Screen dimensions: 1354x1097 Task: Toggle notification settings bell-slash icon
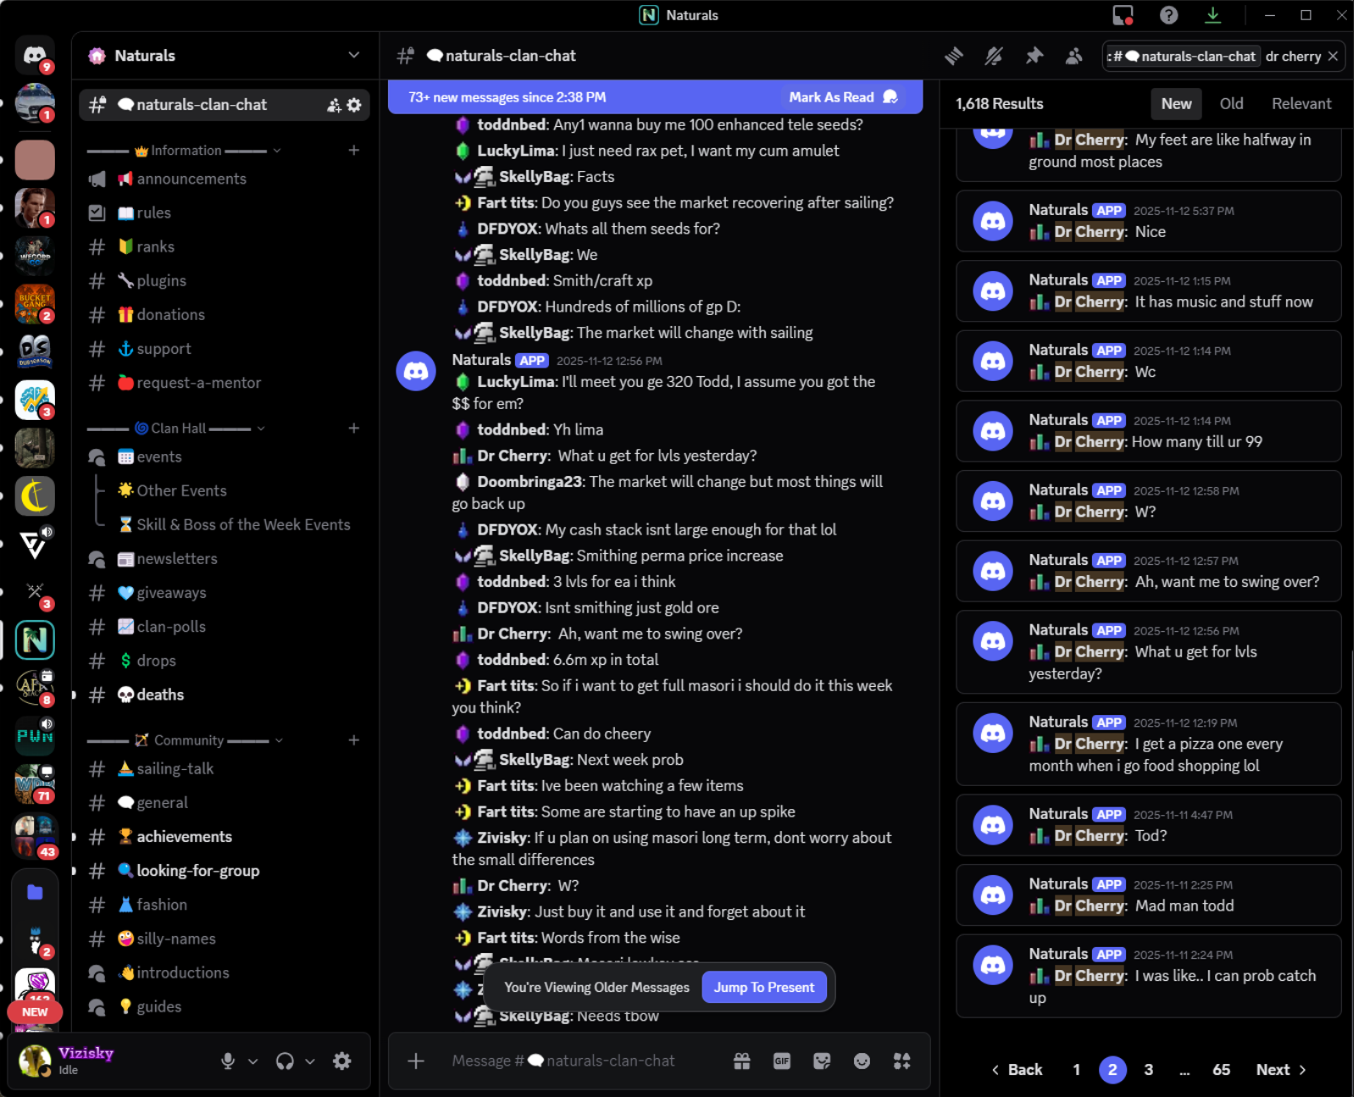pyautogui.click(x=994, y=56)
